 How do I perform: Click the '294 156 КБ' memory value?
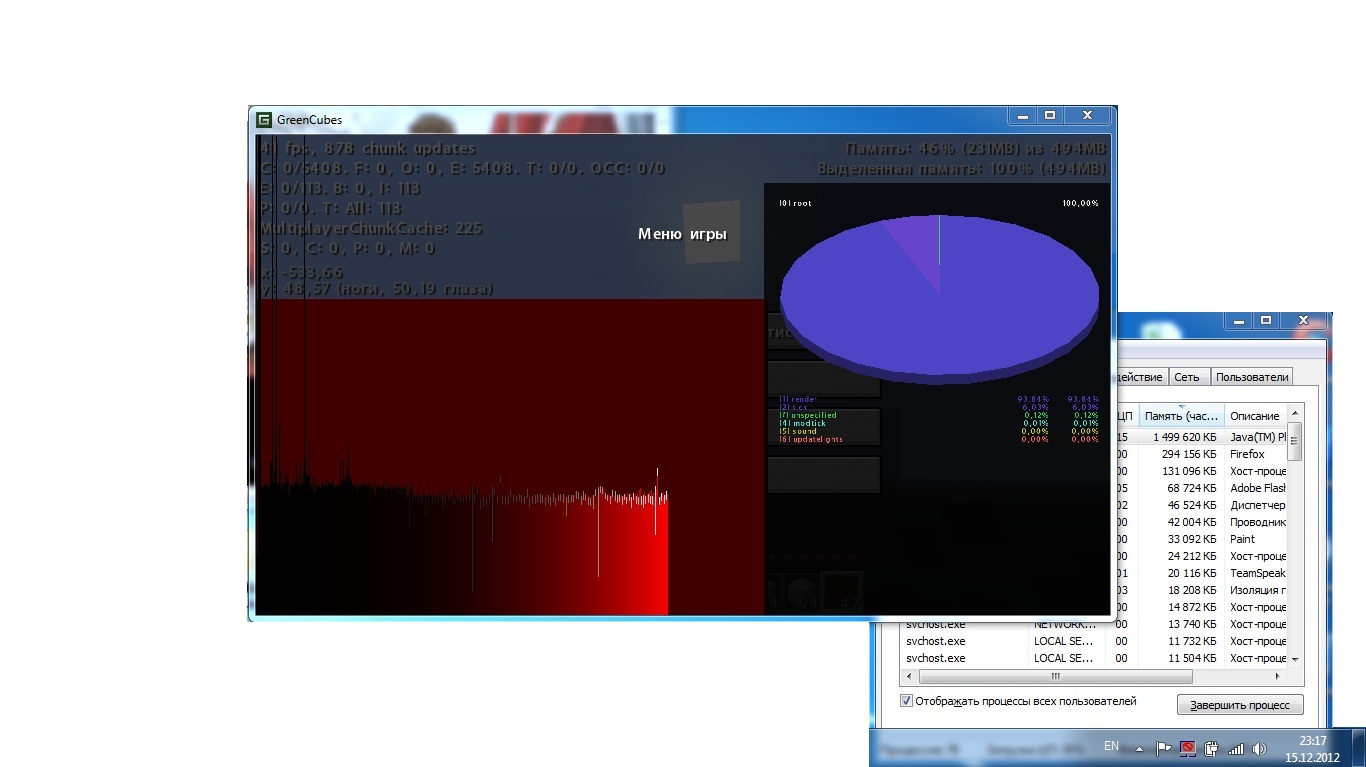coord(1189,454)
